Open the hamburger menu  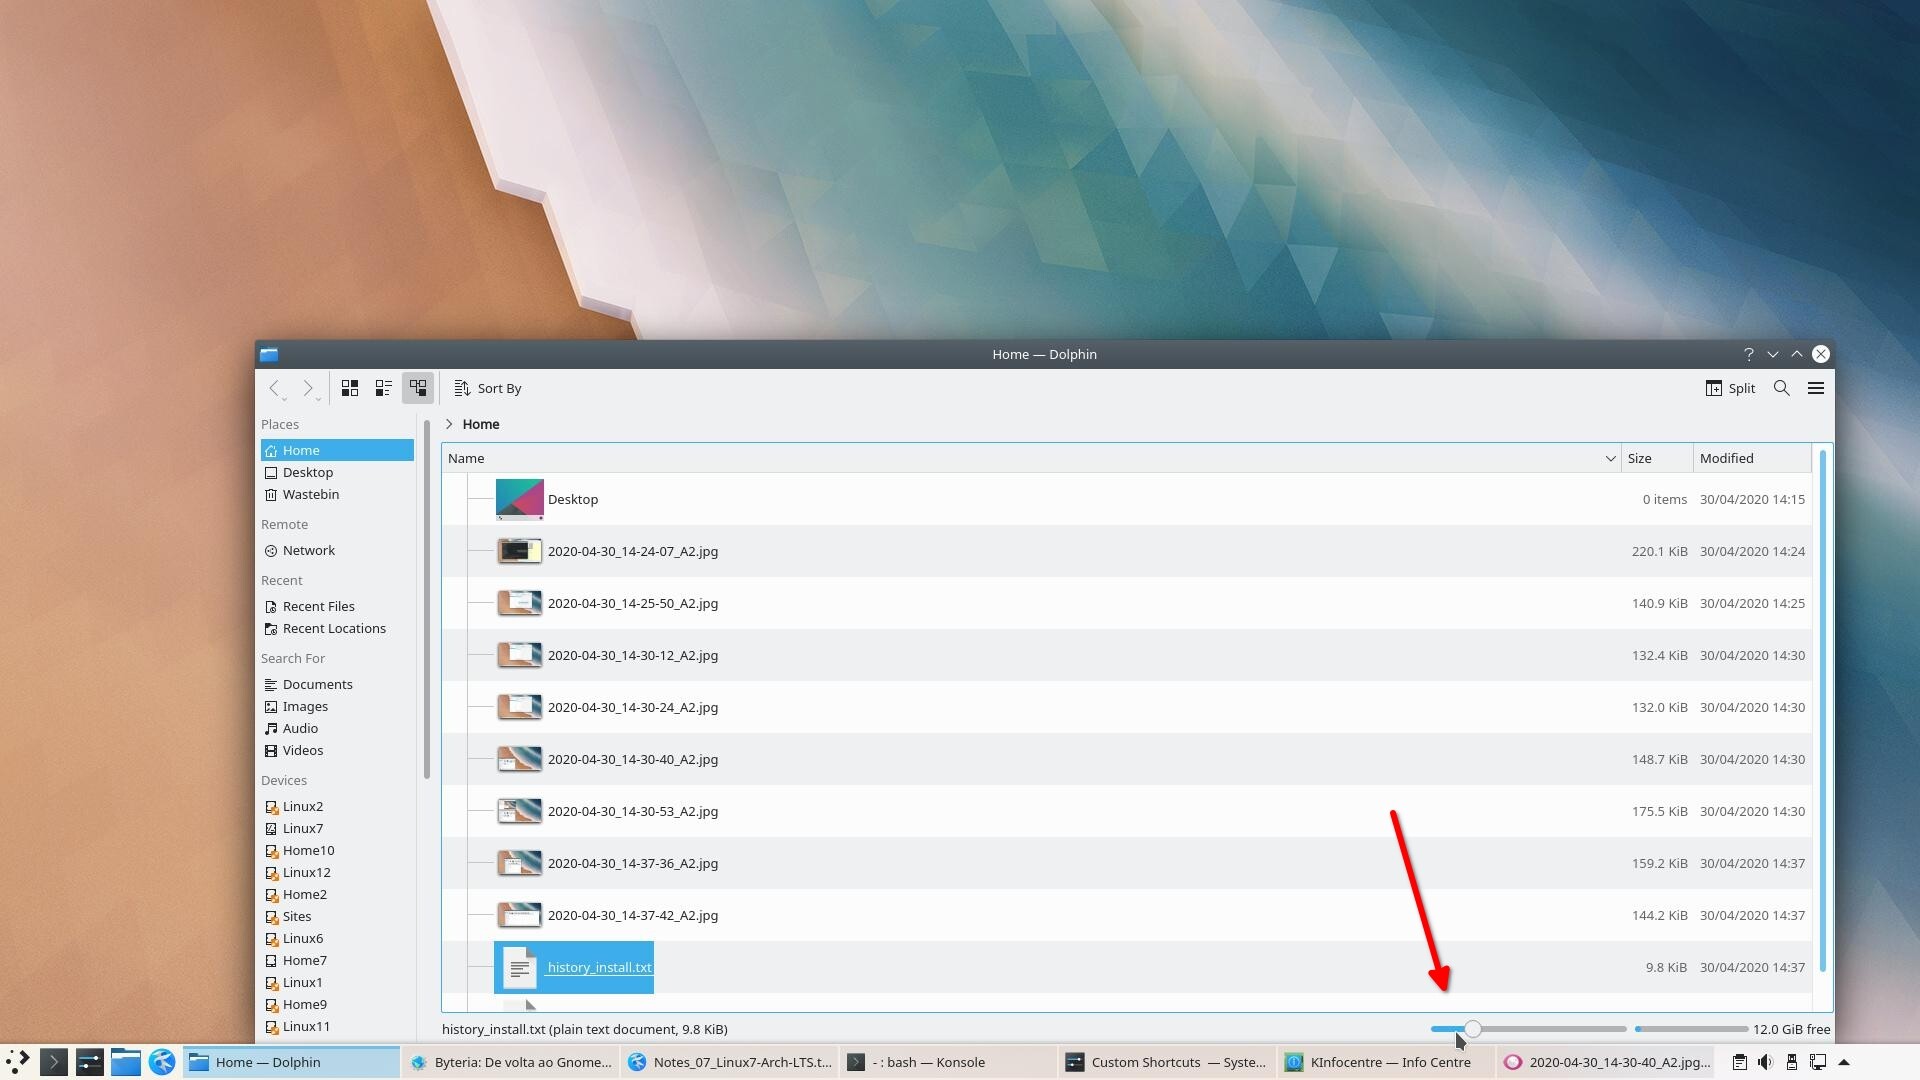tap(1816, 388)
